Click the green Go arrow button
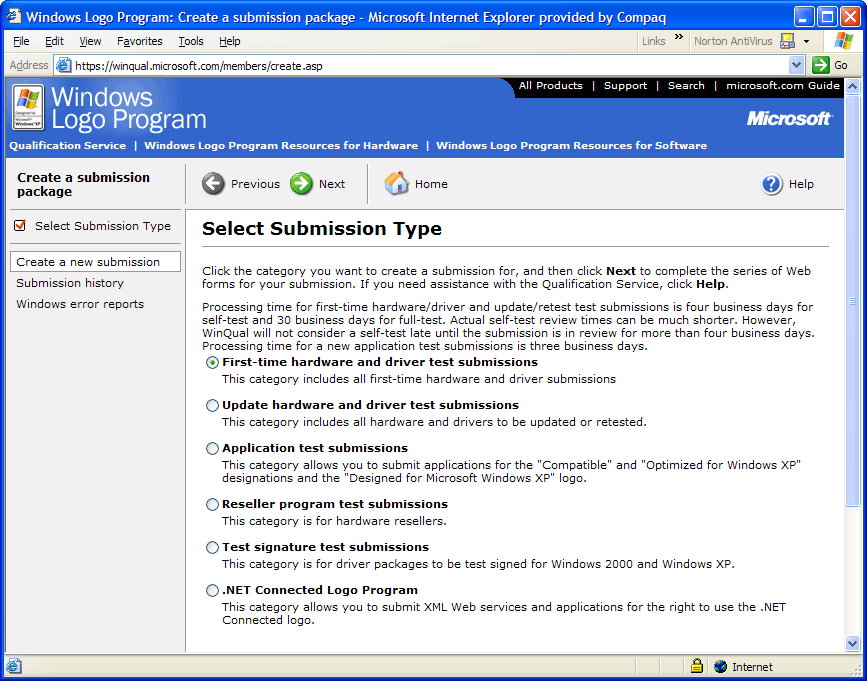Screen dimensions: 867x681 pos(821,65)
